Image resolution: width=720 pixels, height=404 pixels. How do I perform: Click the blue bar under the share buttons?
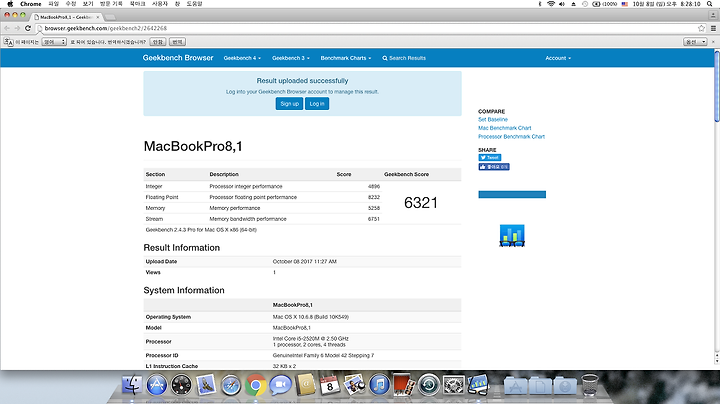tap(512, 195)
